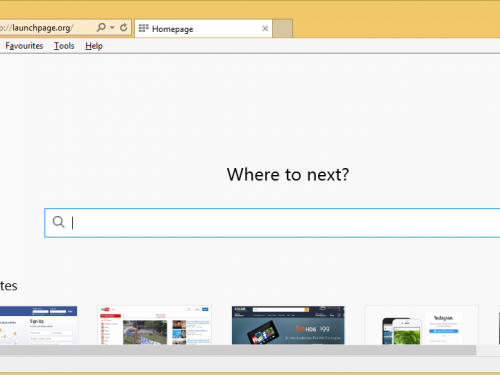Click the Homepage tab grid favicon
Image resolution: width=500 pixels, height=375 pixels.
(x=144, y=28)
